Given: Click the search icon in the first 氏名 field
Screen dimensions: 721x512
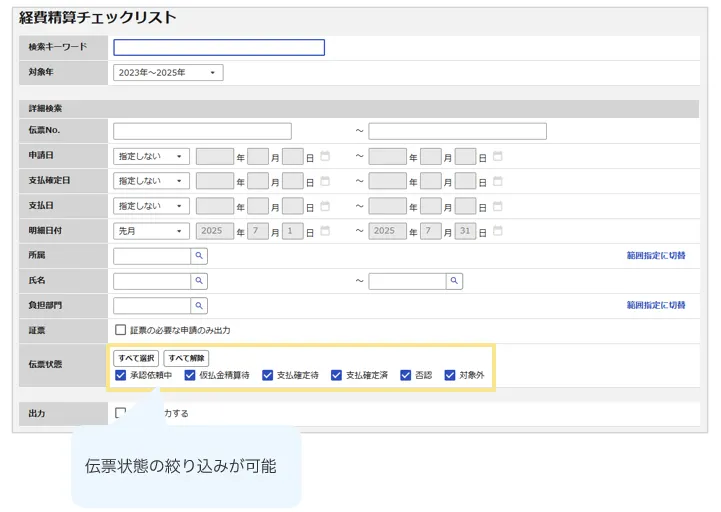Looking at the screenshot, I should (x=199, y=281).
